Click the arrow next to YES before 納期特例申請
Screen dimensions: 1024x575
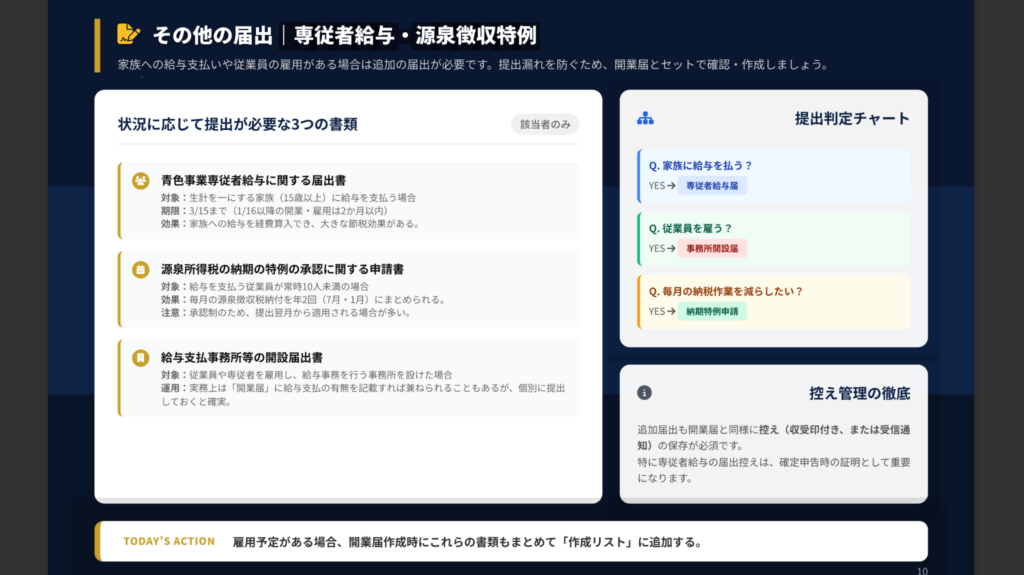(x=672, y=311)
